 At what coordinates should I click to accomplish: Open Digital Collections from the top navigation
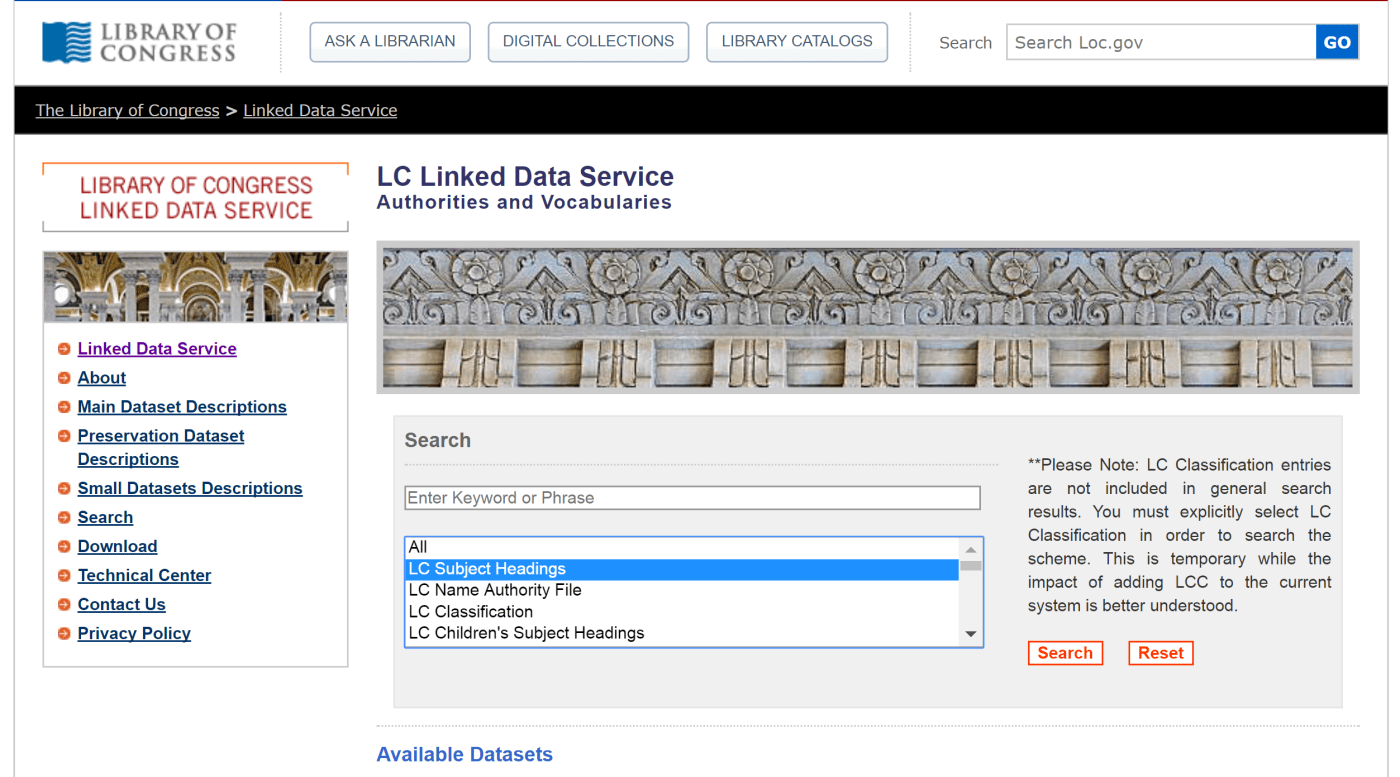click(588, 42)
